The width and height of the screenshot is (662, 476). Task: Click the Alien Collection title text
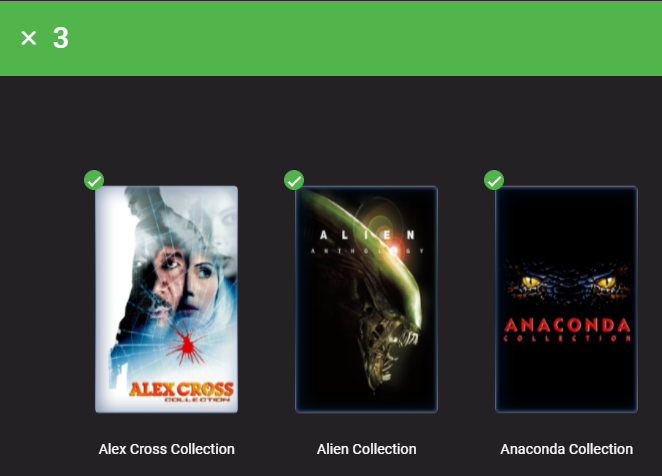[366, 449]
